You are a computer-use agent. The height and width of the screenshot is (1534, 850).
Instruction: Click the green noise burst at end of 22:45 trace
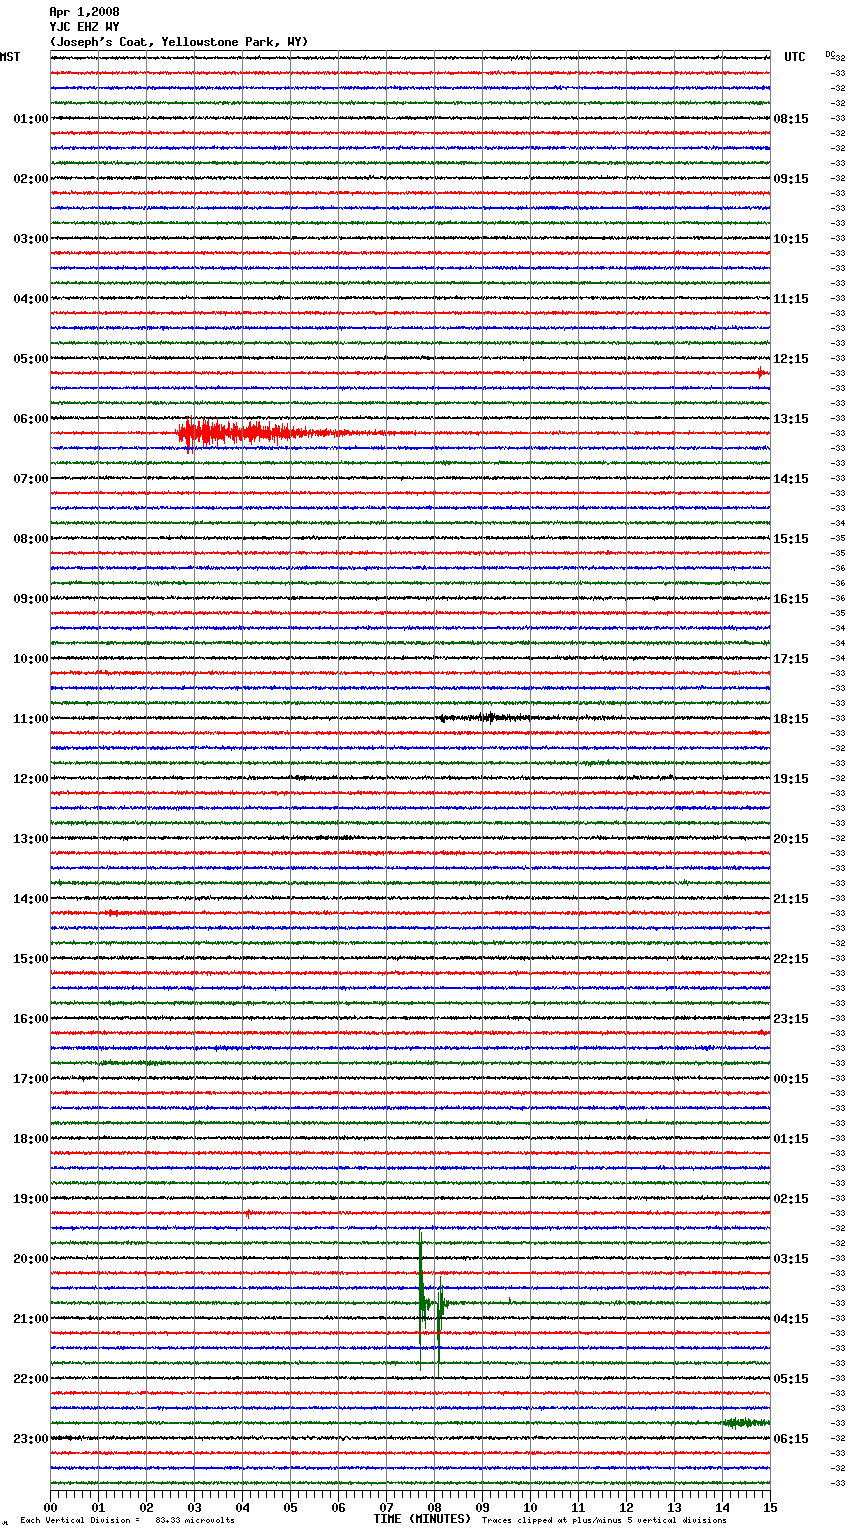tap(746, 1422)
